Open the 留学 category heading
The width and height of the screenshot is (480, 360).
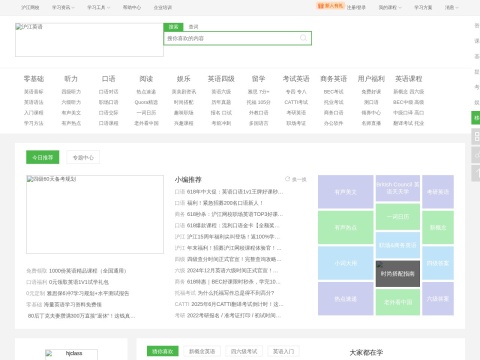pyautogui.click(x=258, y=79)
